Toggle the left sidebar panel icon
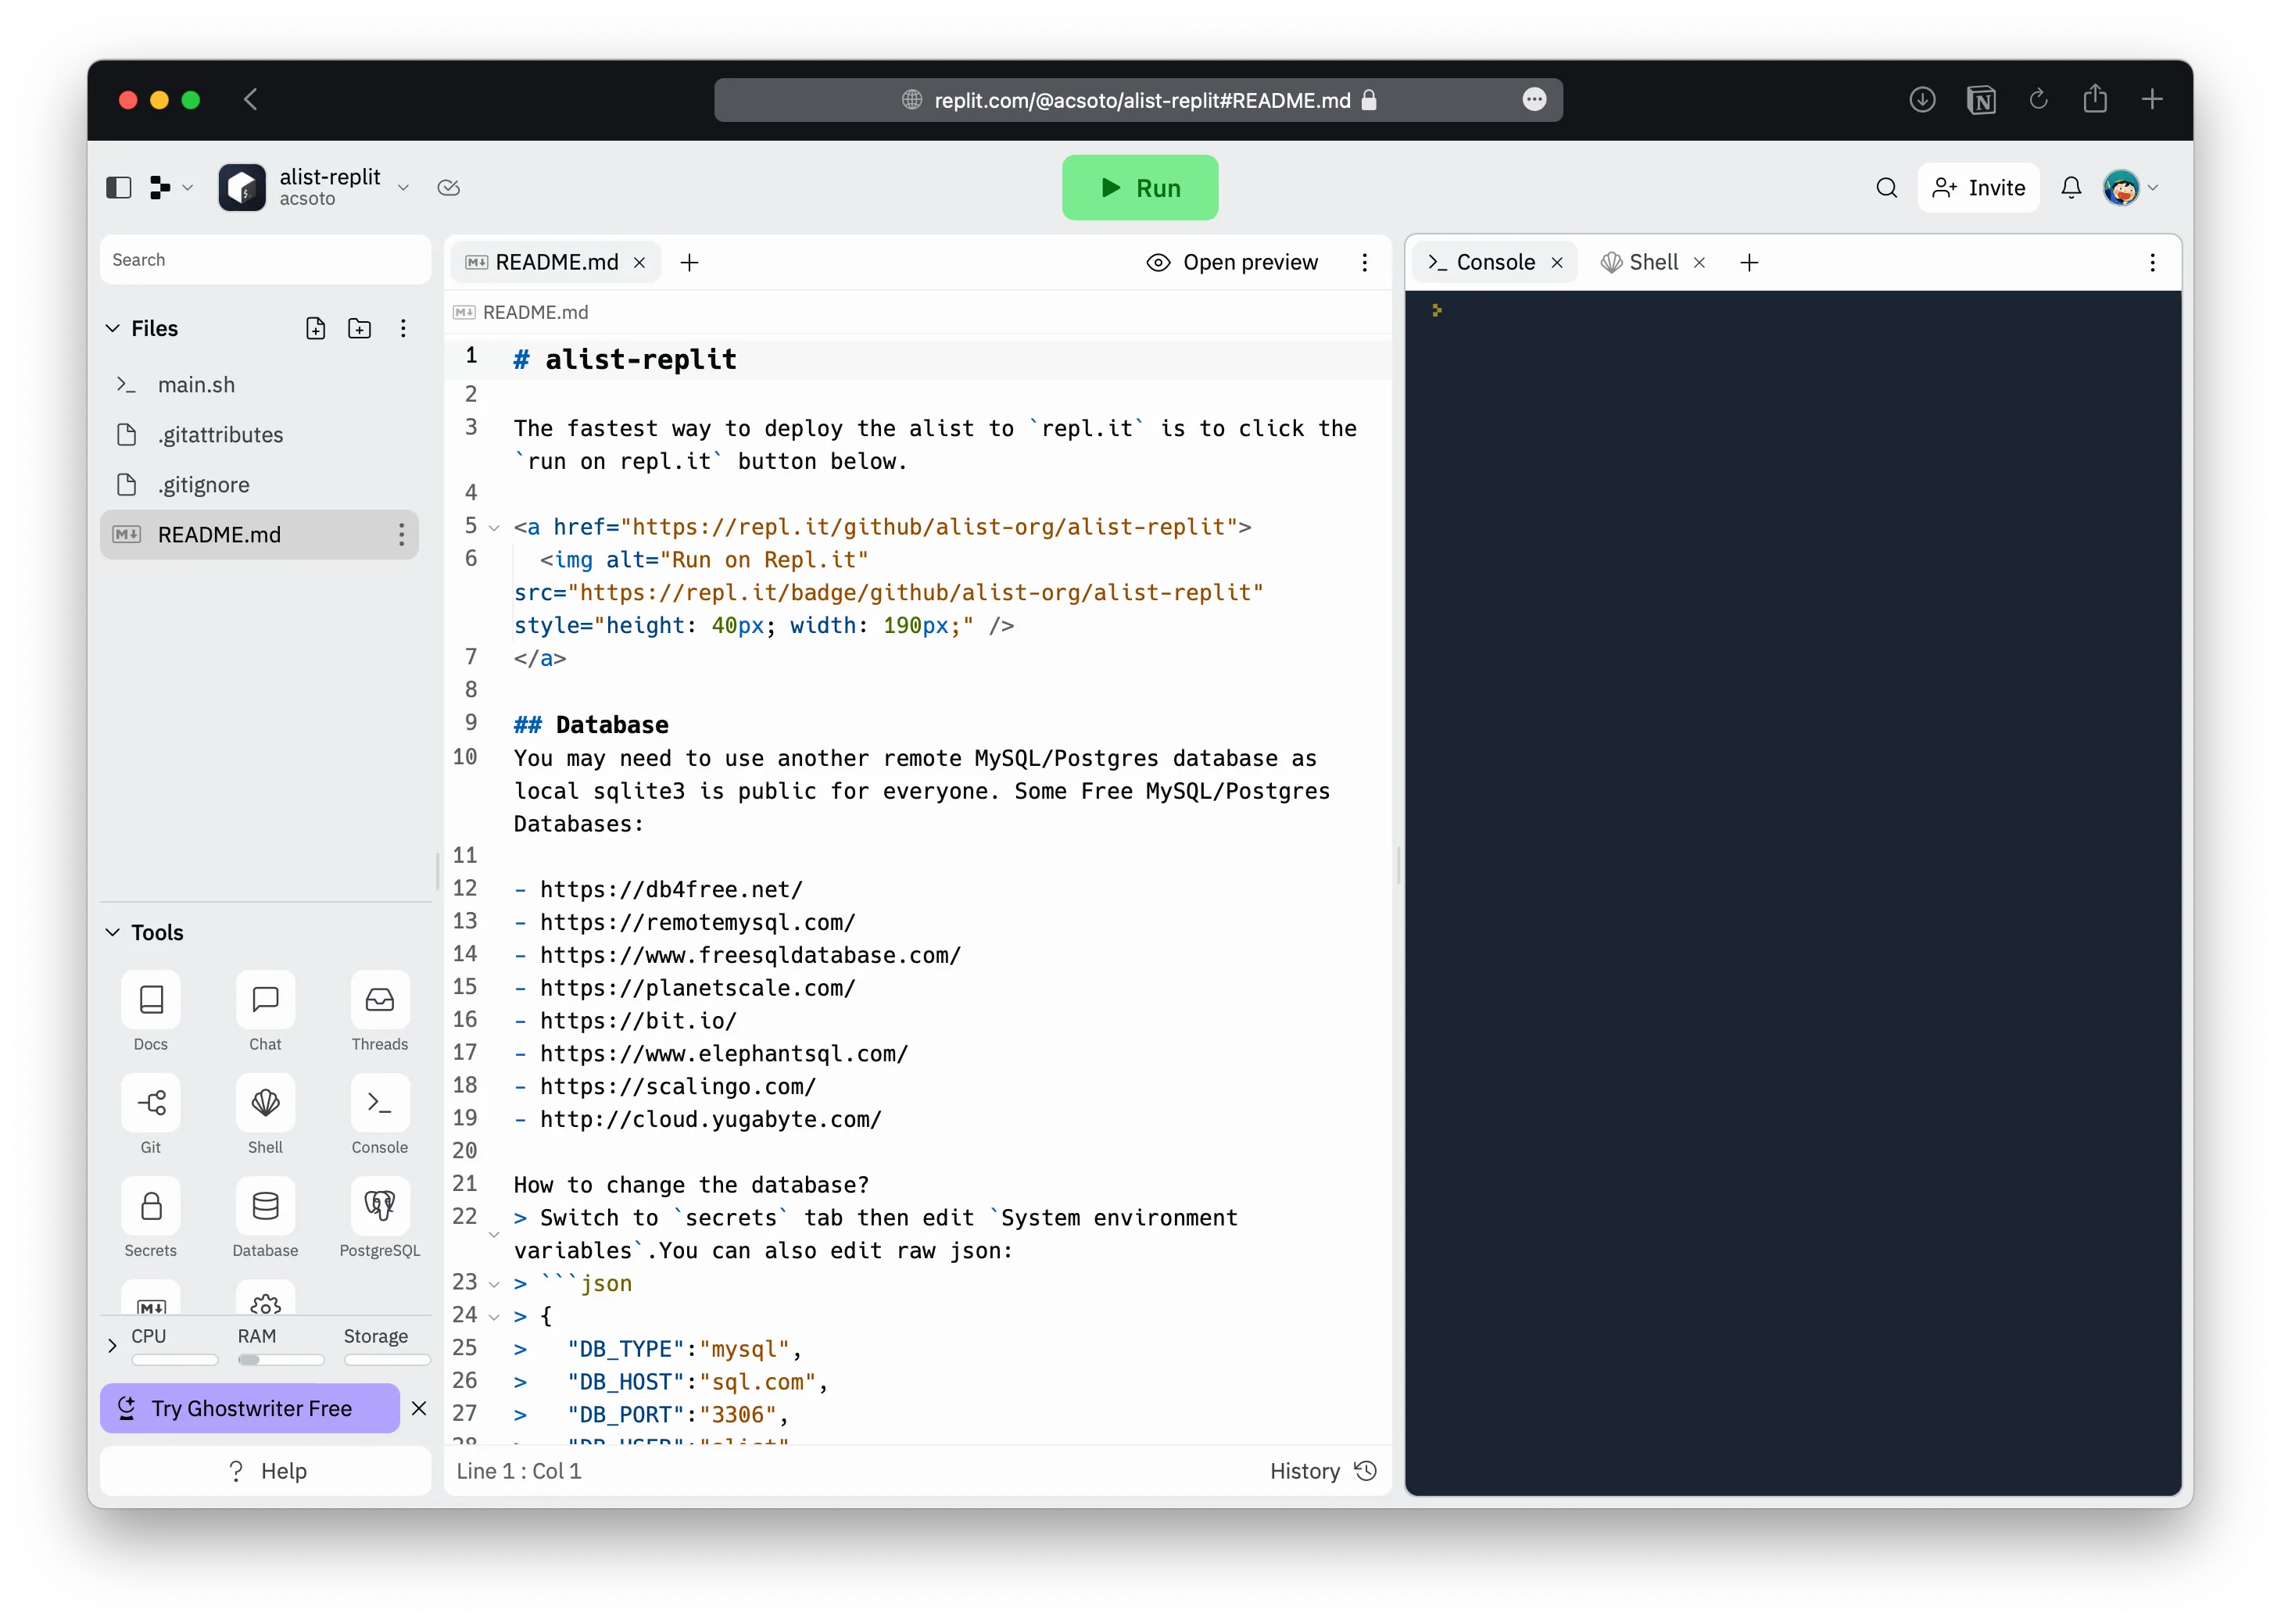 [118, 188]
